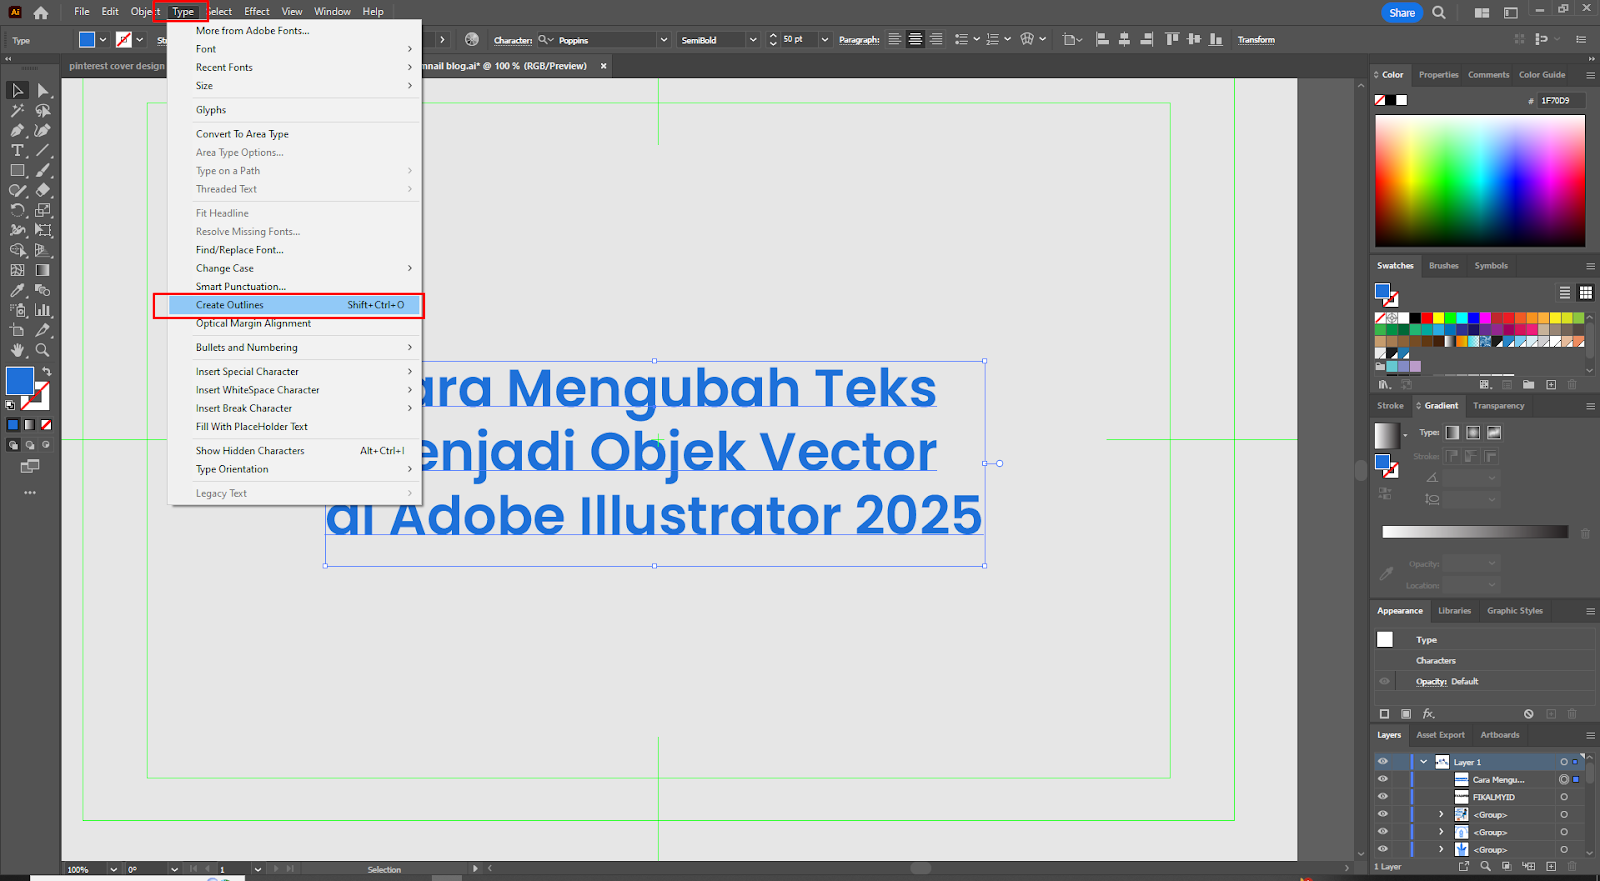Click the blue Fill color box in toolbar

click(x=20, y=381)
